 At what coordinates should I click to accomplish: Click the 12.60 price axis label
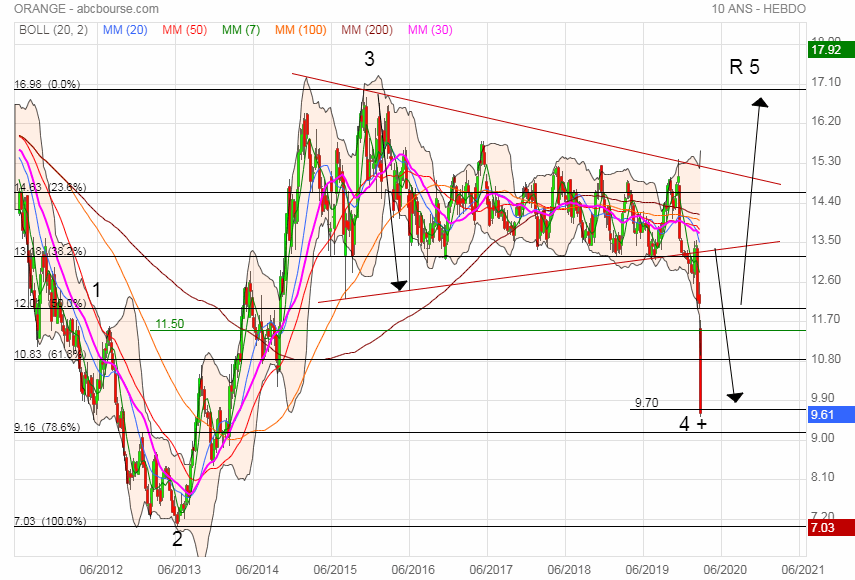pyautogui.click(x=826, y=280)
